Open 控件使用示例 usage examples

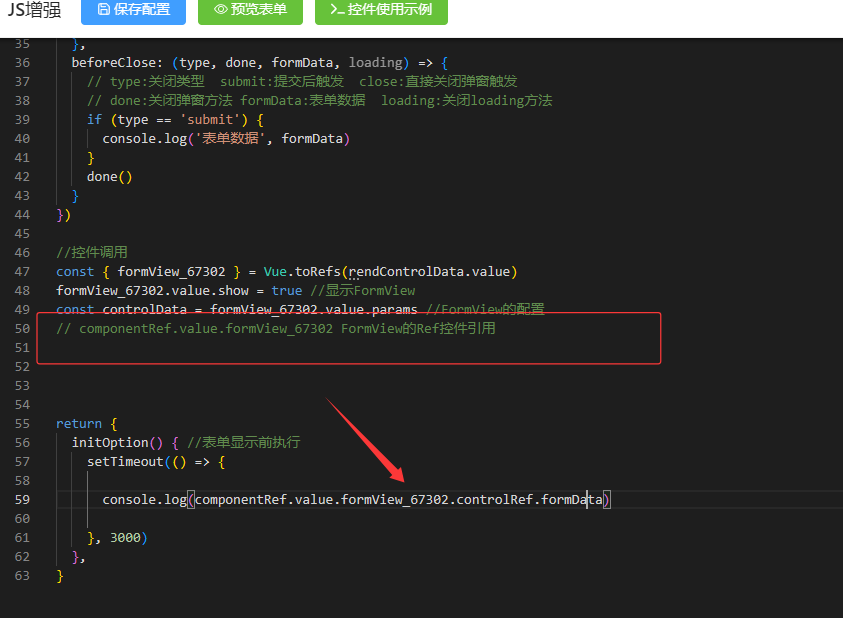pos(381,10)
